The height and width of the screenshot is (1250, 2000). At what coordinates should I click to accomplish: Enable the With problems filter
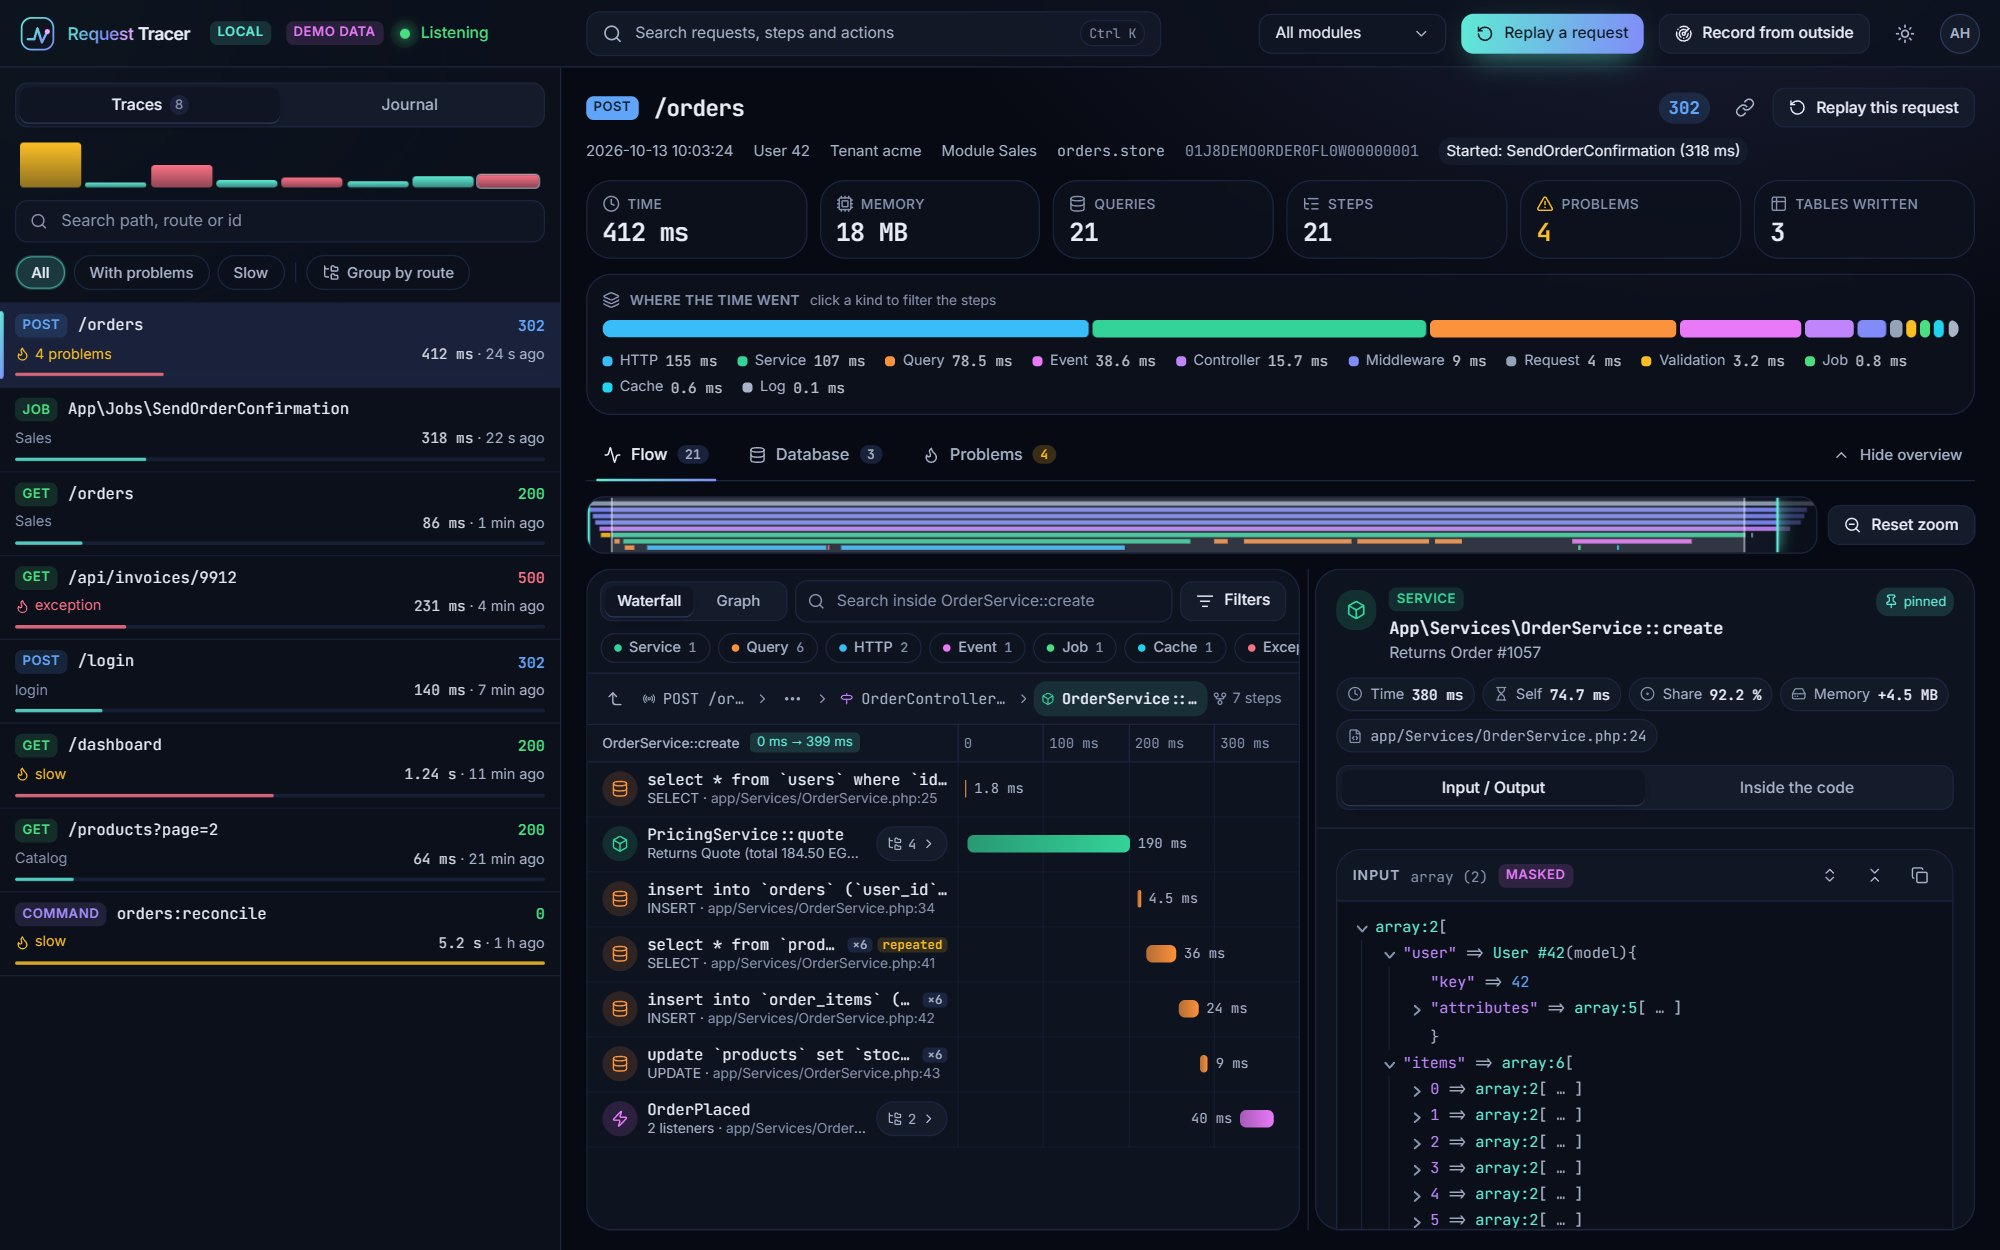[x=141, y=273]
